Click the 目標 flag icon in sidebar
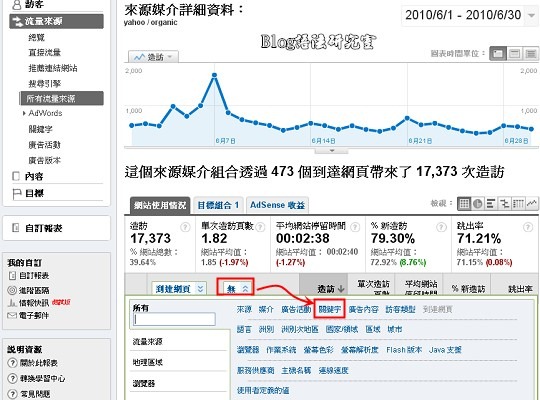Screen dimensions: 540x400 click(x=16, y=194)
